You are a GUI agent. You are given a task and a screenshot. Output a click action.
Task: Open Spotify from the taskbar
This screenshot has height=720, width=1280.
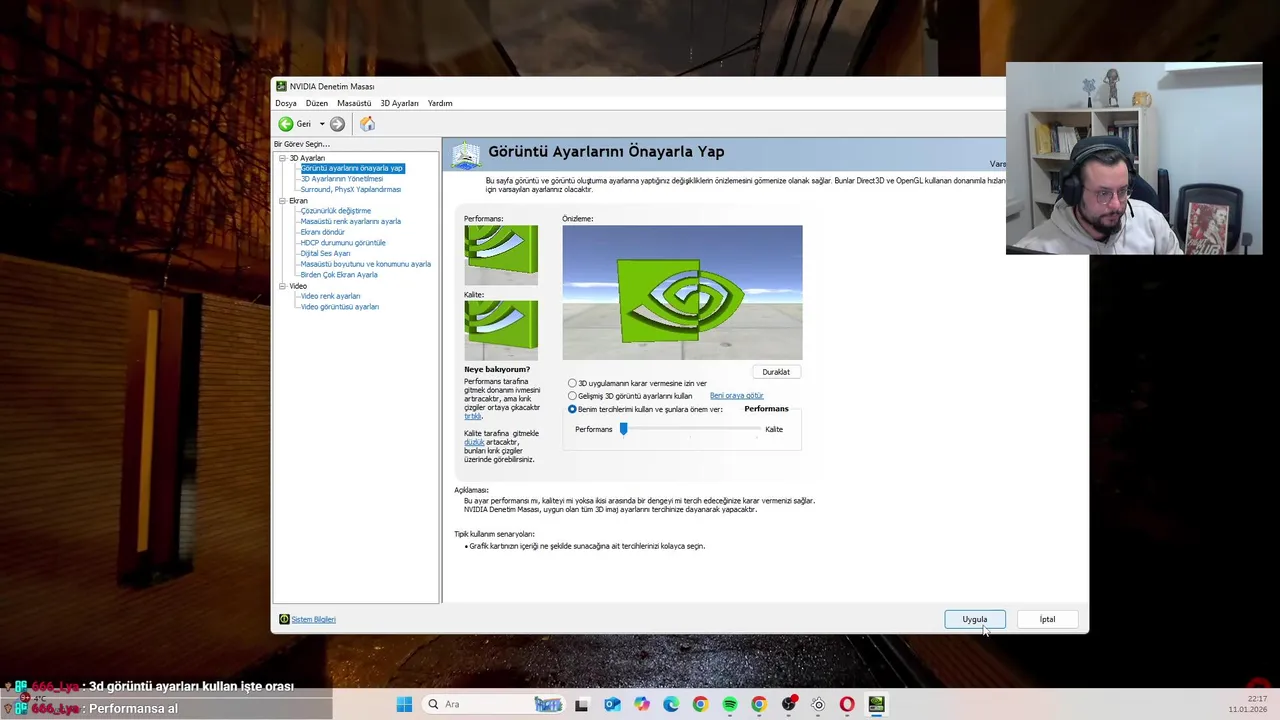point(729,705)
